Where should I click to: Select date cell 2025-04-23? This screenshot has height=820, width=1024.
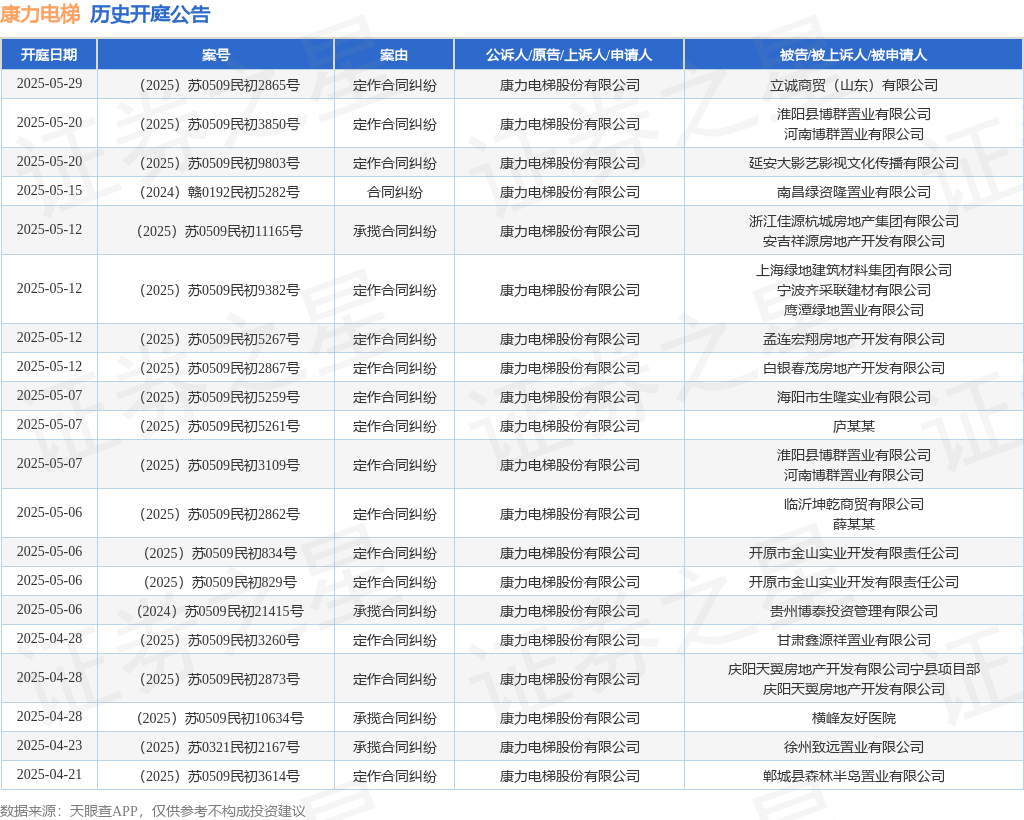pyautogui.click(x=49, y=746)
